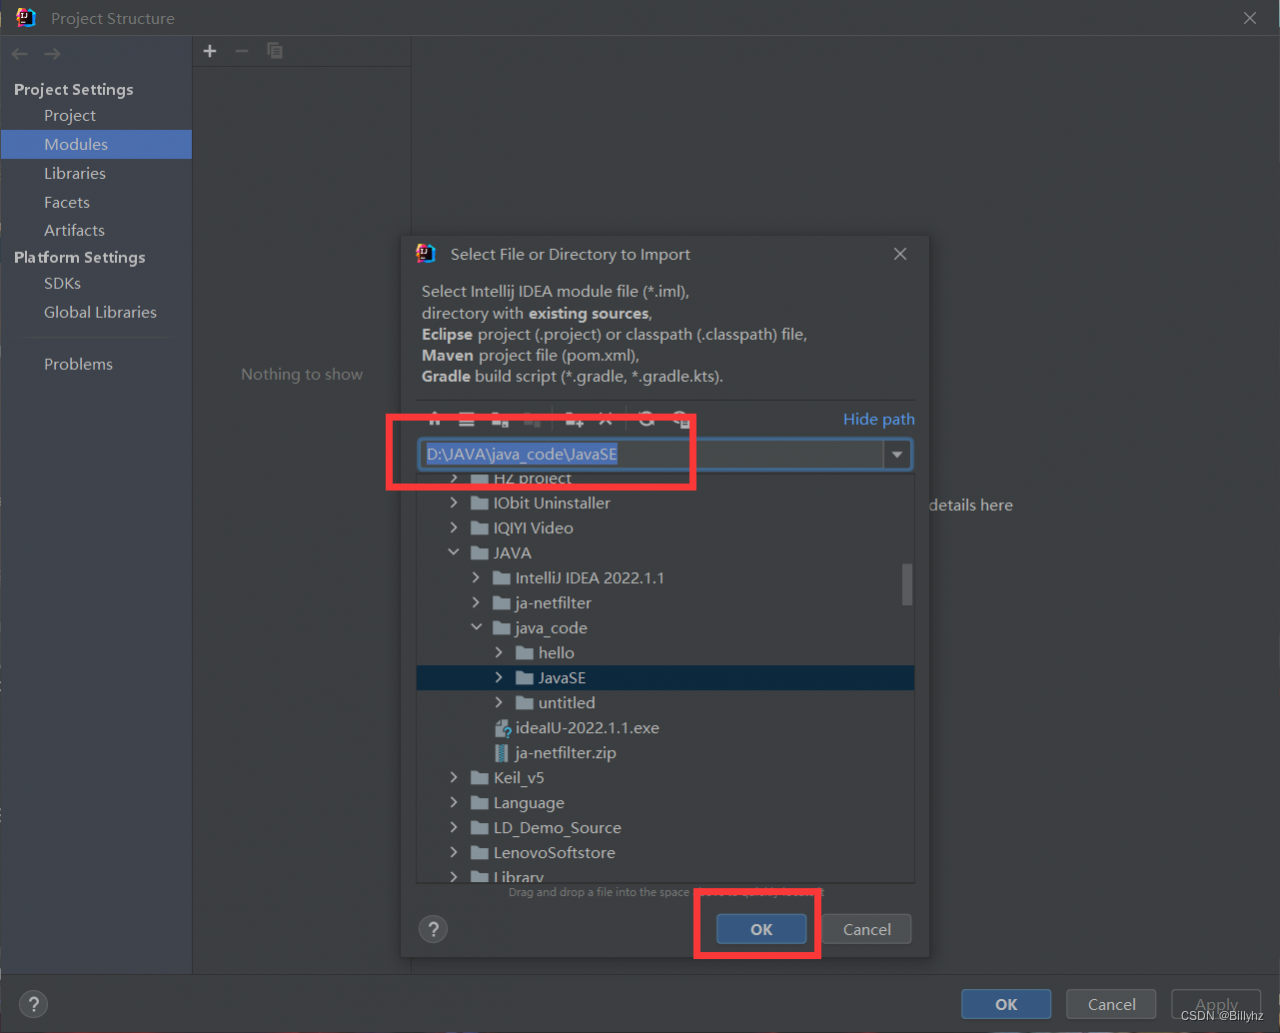Image resolution: width=1280 pixels, height=1033 pixels.
Task: Click OK in the import dialog
Action: (761, 929)
